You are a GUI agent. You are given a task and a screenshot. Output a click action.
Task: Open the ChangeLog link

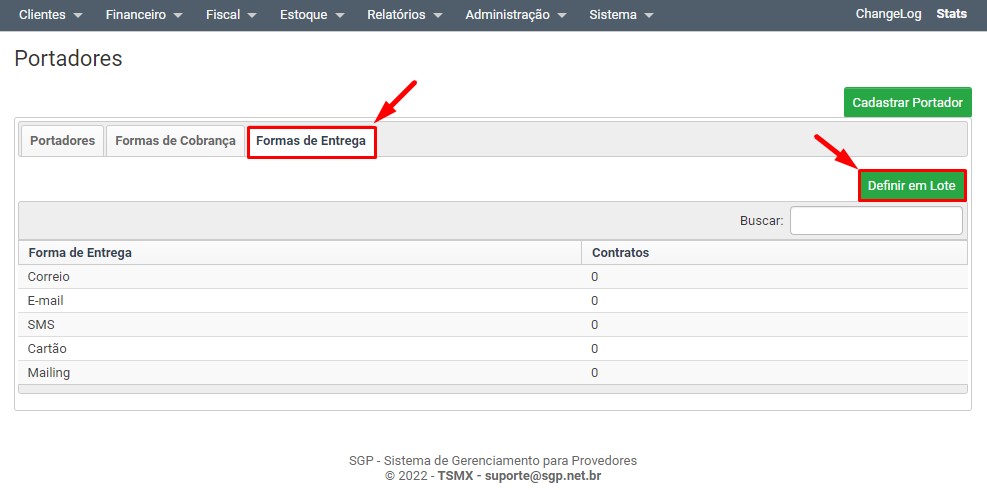pos(888,15)
